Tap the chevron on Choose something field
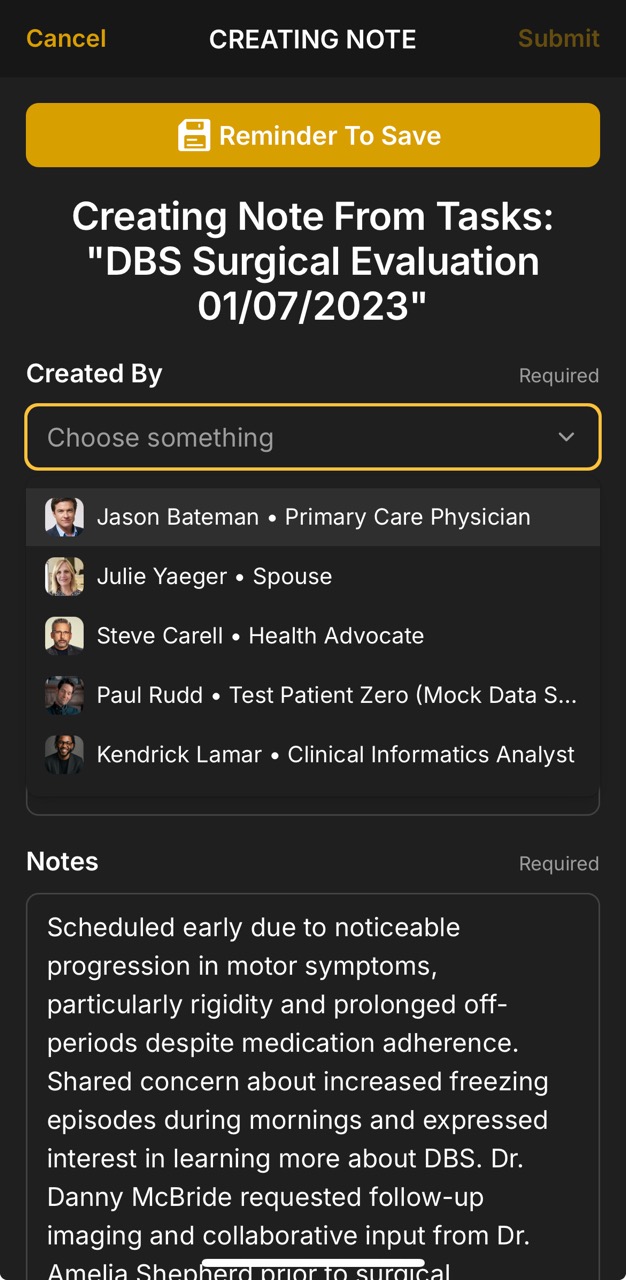The image size is (626, 1280). tap(566, 437)
